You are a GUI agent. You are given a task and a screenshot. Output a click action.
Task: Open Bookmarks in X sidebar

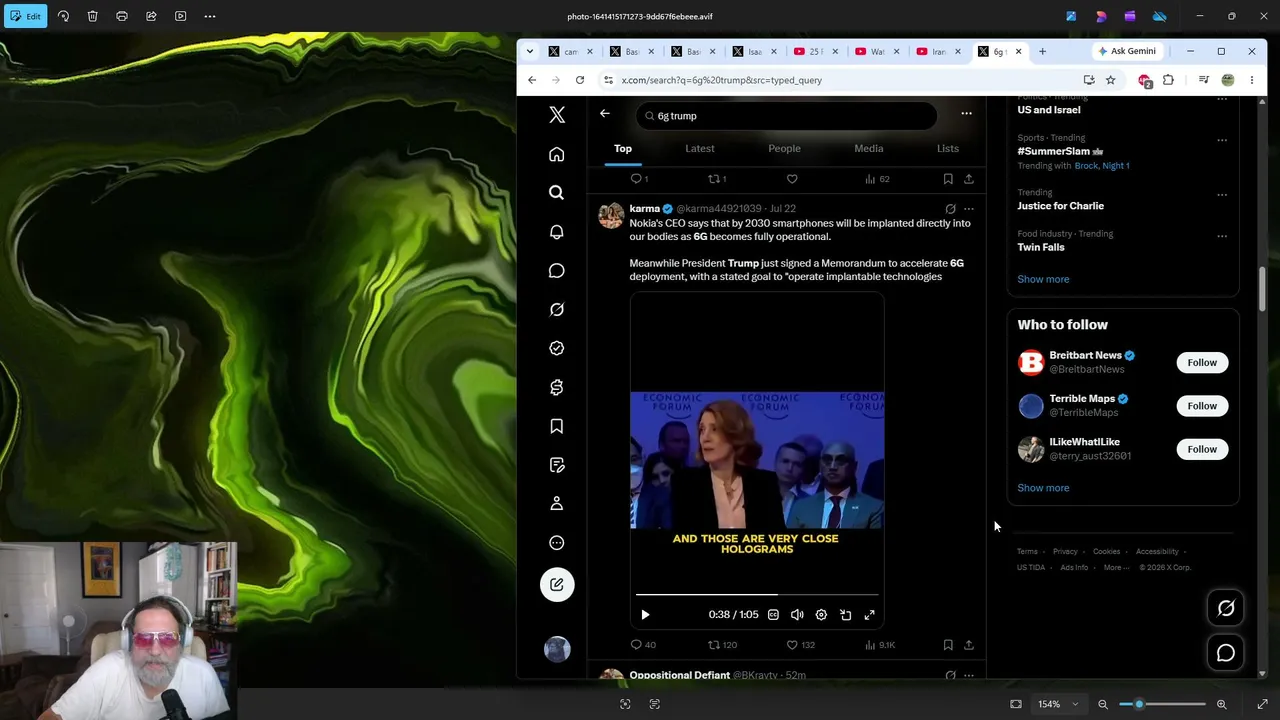557,426
